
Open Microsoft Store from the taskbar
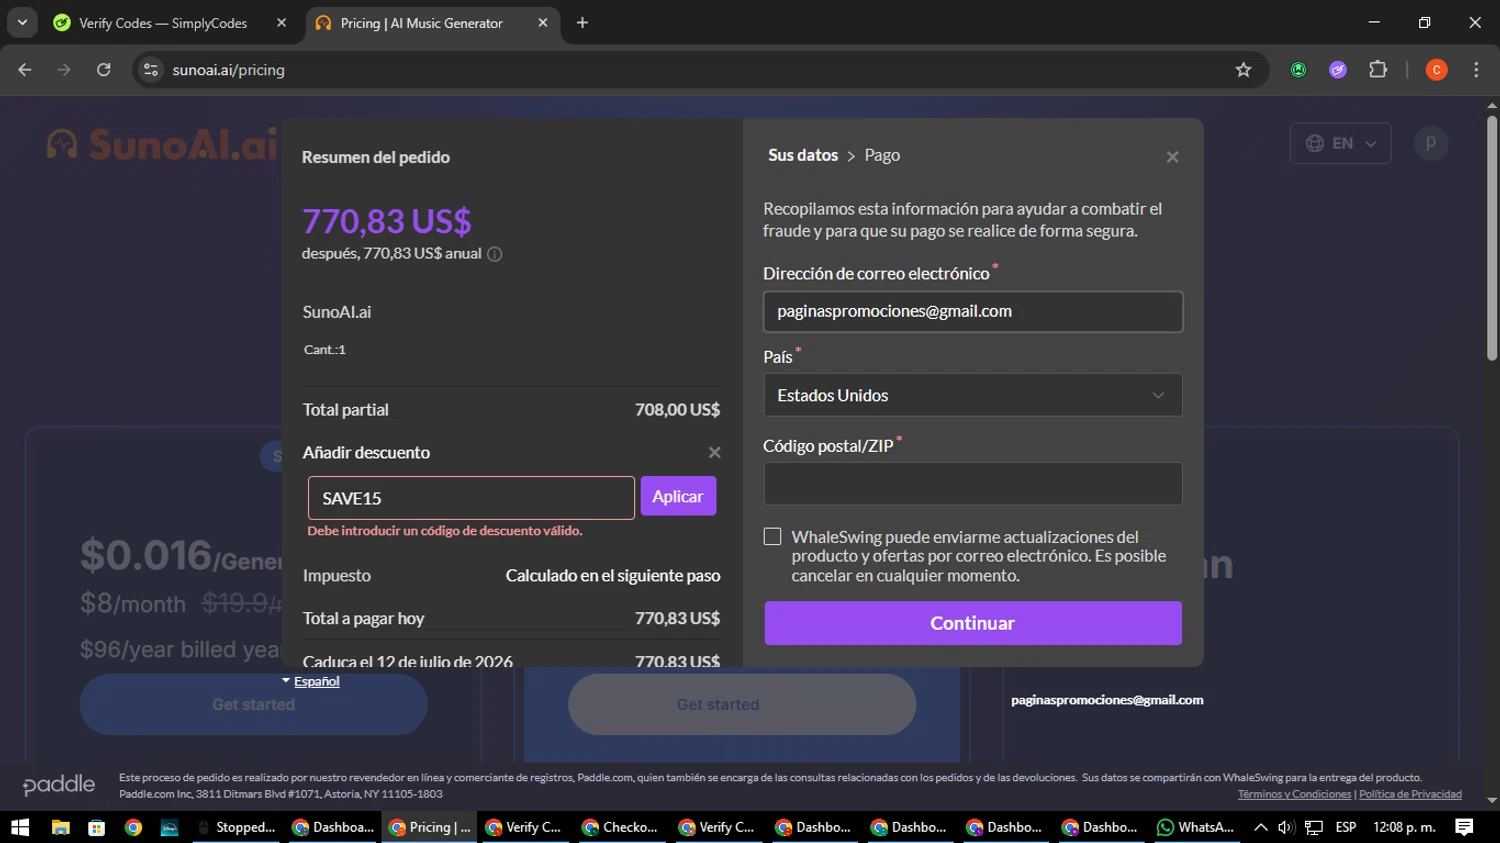(x=97, y=827)
